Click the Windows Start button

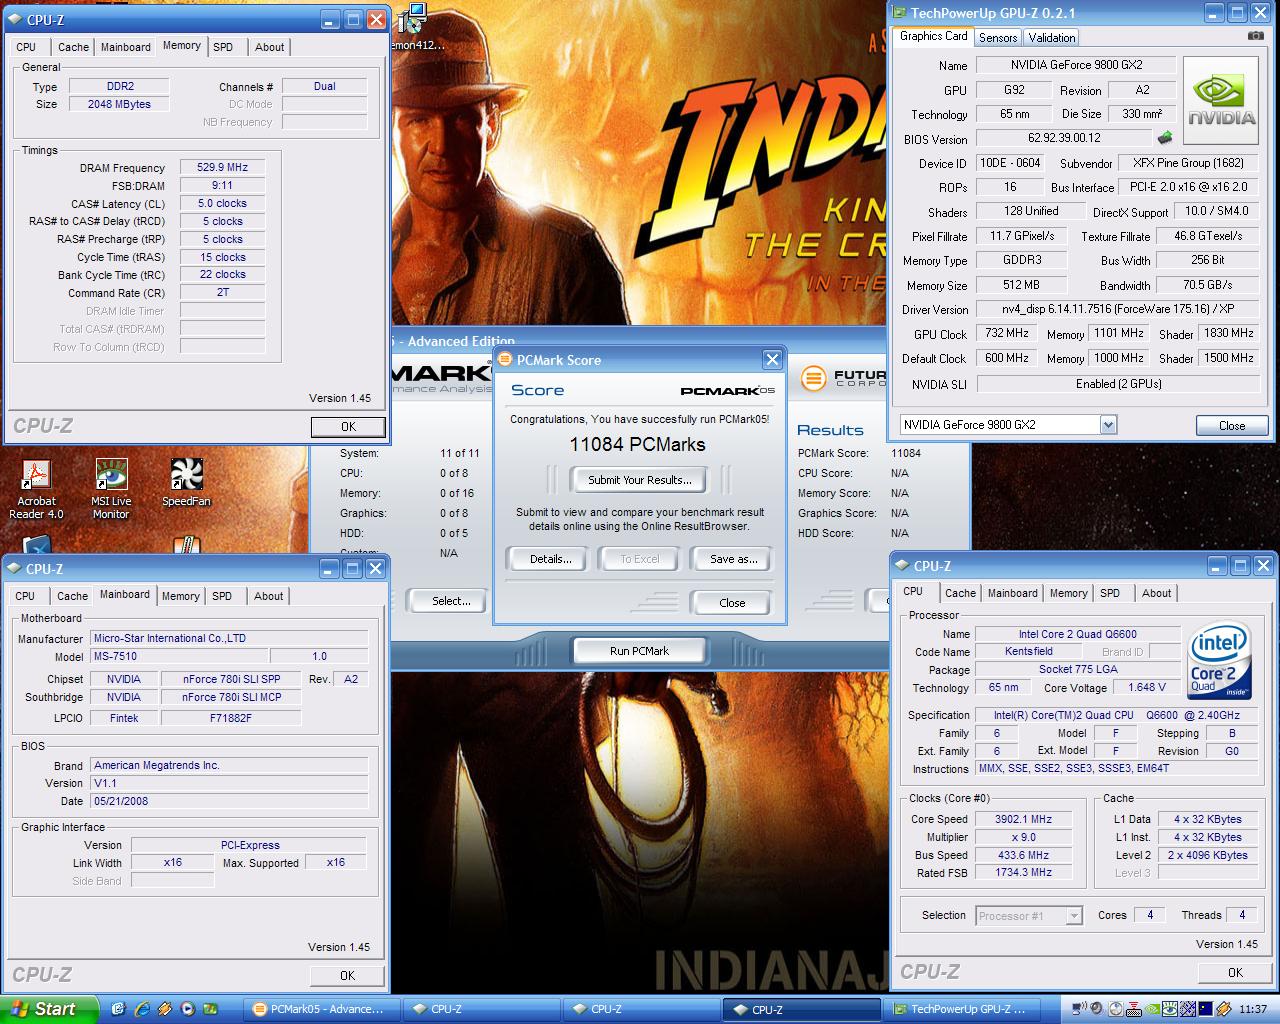(x=48, y=1009)
